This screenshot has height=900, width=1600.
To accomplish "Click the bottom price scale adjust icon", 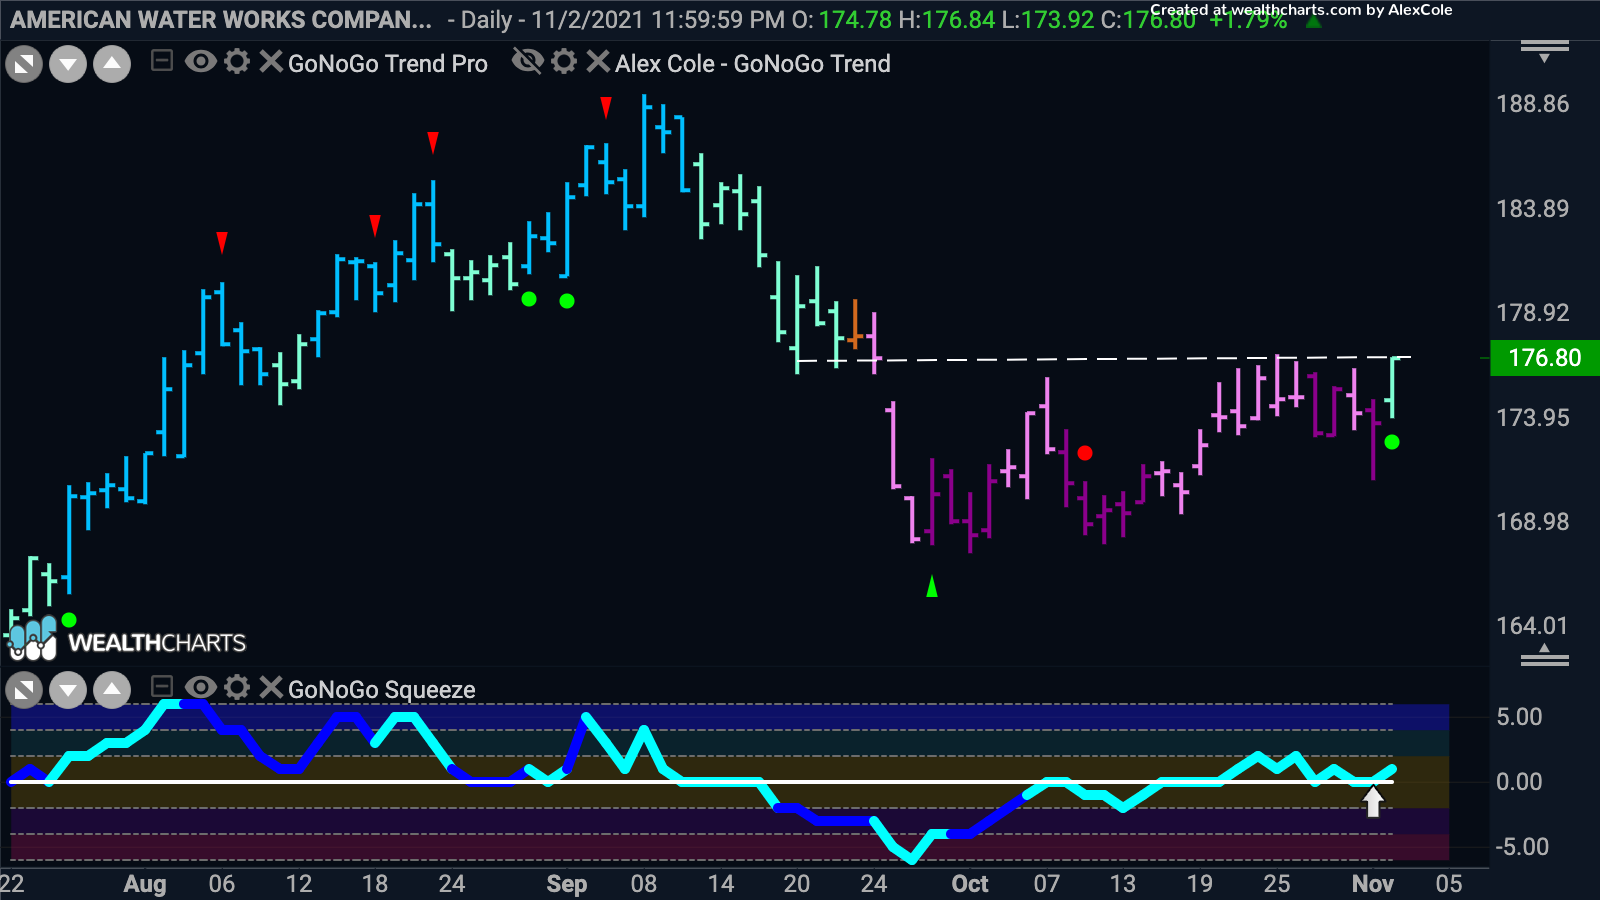I will click(x=1545, y=656).
